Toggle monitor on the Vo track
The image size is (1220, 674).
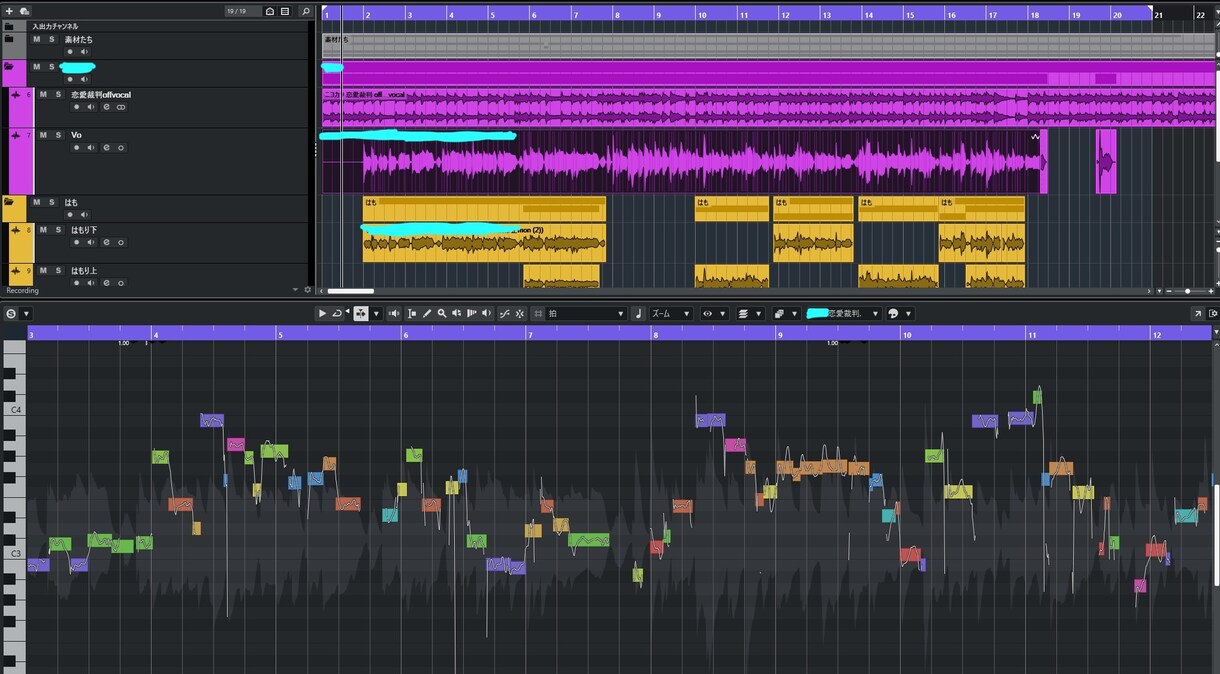pyautogui.click(x=91, y=148)
